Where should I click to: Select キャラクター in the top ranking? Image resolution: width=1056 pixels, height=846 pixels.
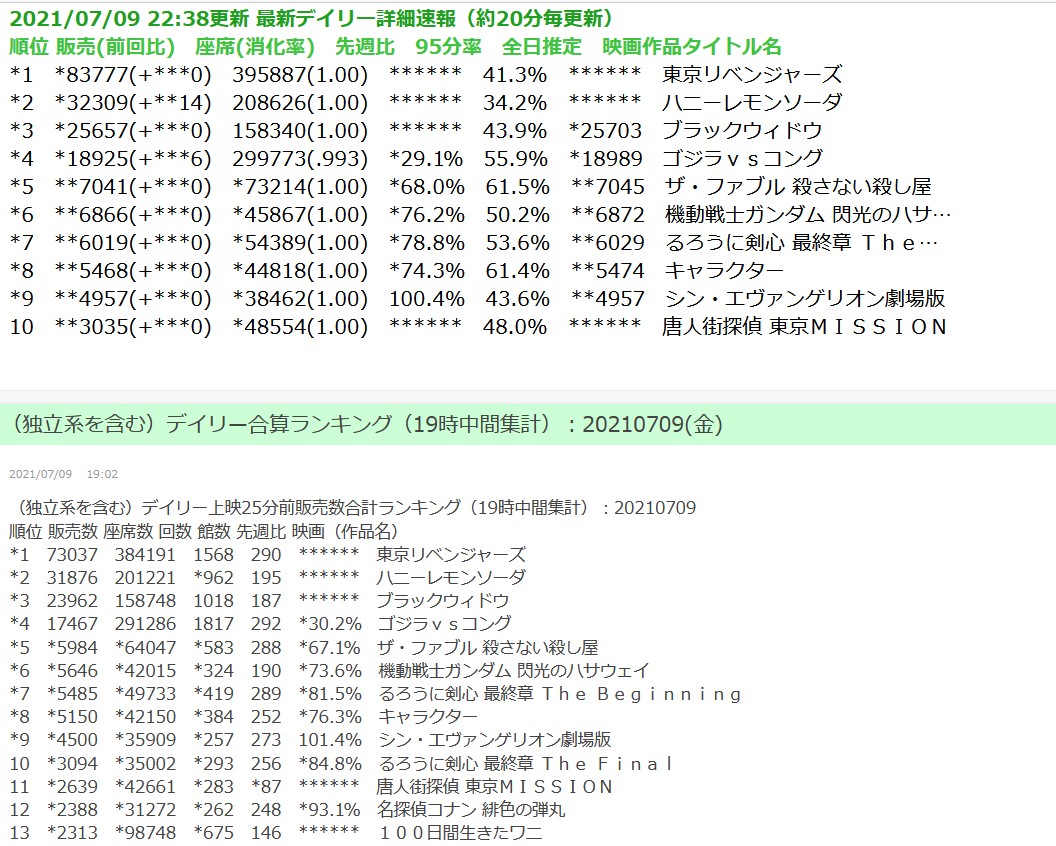click(724, 271)
